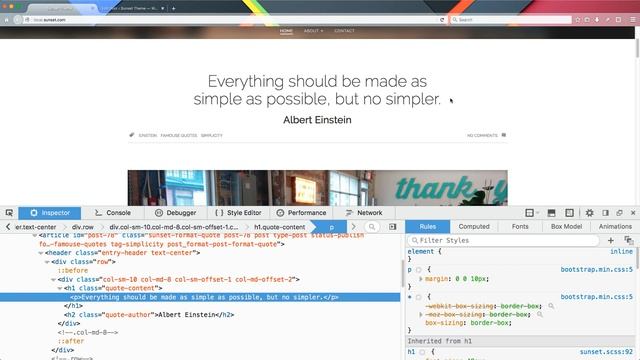Switch to the Debugger tab
The height and width of the screenshot is (360, 640).
click(176, 213)
